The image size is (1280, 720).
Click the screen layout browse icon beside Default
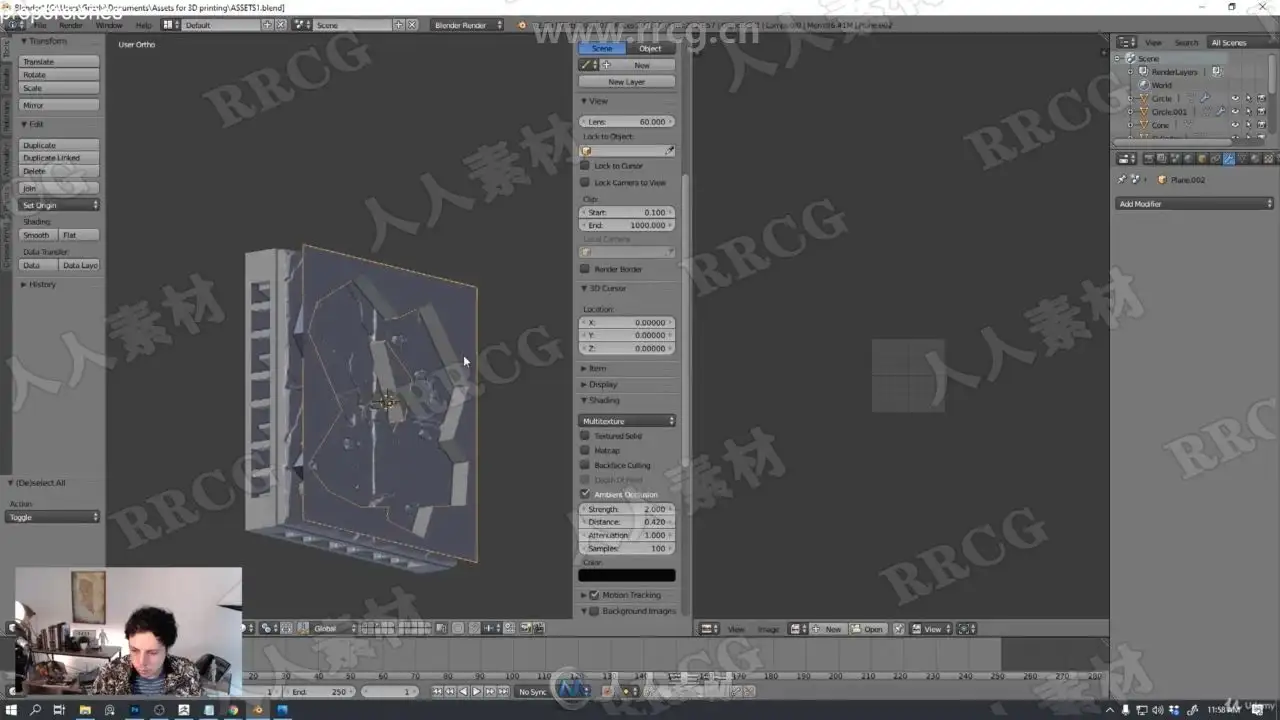(171, 24)
